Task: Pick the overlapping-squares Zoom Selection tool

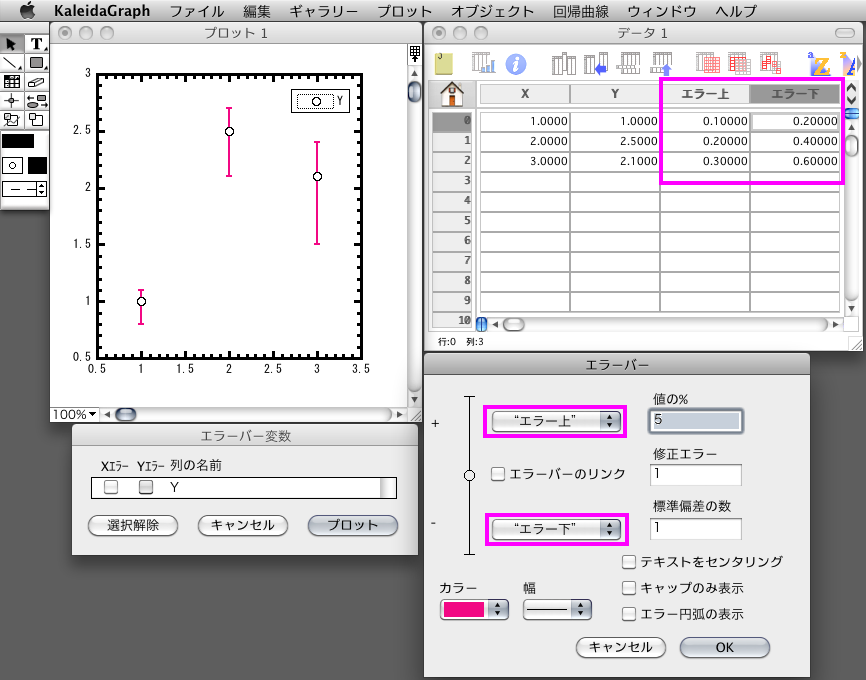Action: point(36,120)
